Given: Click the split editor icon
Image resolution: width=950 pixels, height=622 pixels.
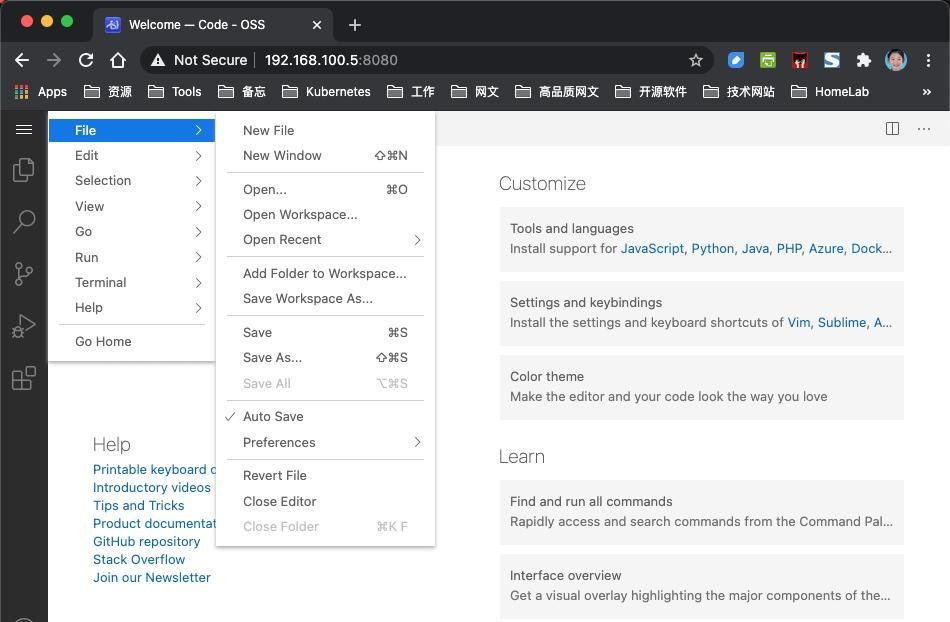Looking at the screenshot, I should pyautogui.click(x=892, y=128).
